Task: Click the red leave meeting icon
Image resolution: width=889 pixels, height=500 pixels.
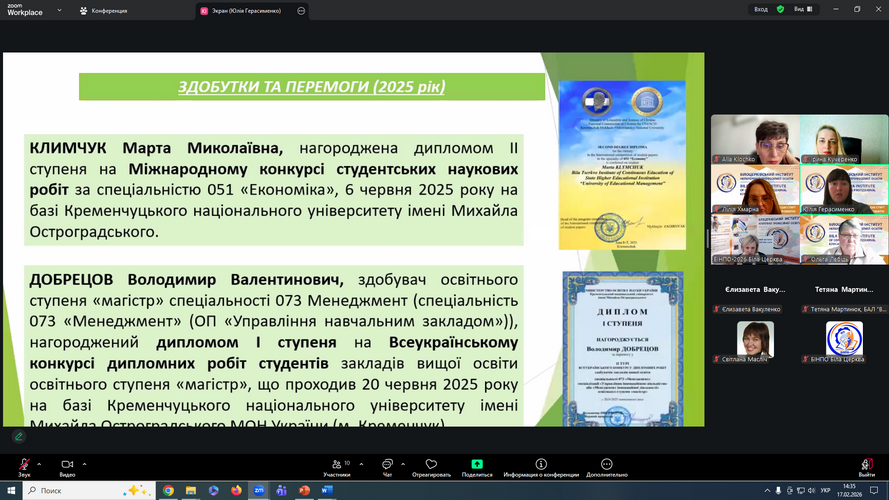Action: pos(866,466)
